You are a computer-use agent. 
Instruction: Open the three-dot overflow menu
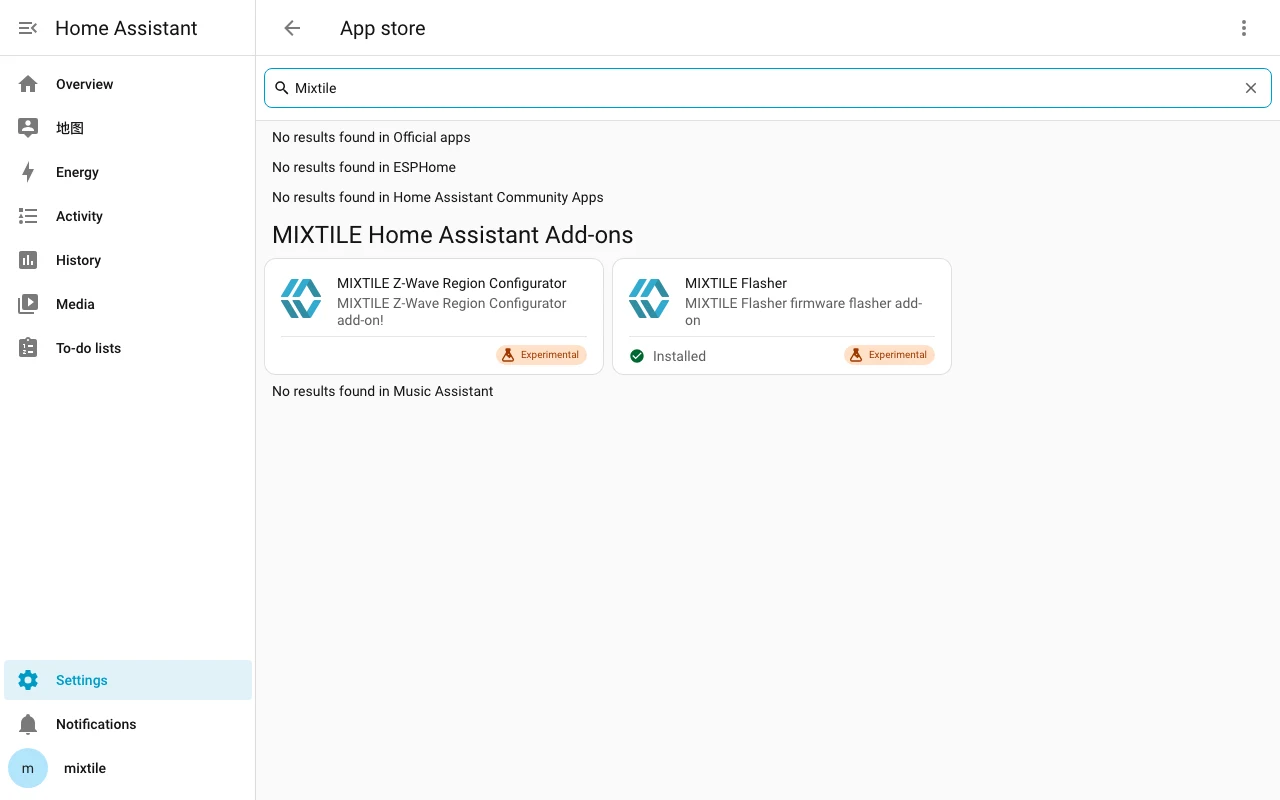[1244, 28]
